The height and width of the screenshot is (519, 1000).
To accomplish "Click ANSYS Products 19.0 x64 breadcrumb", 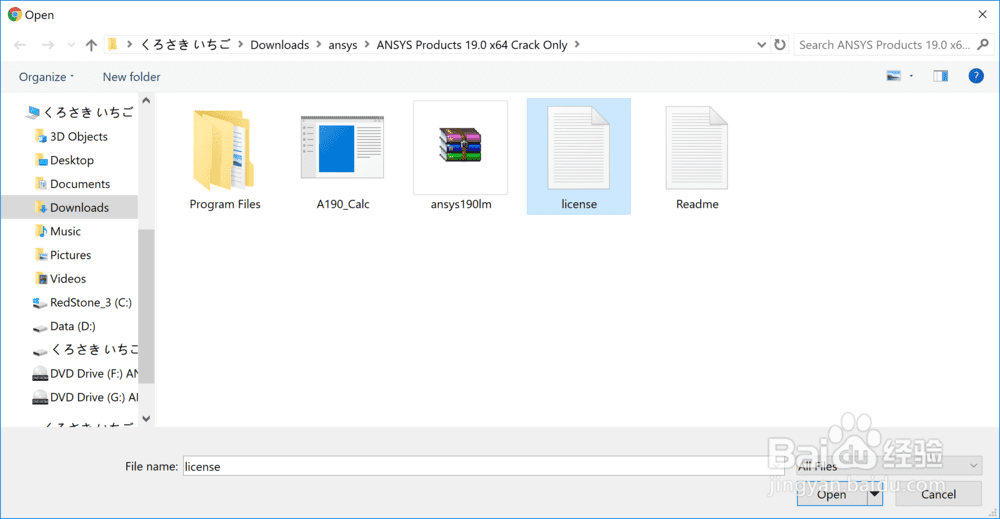I will pos(472,45).
